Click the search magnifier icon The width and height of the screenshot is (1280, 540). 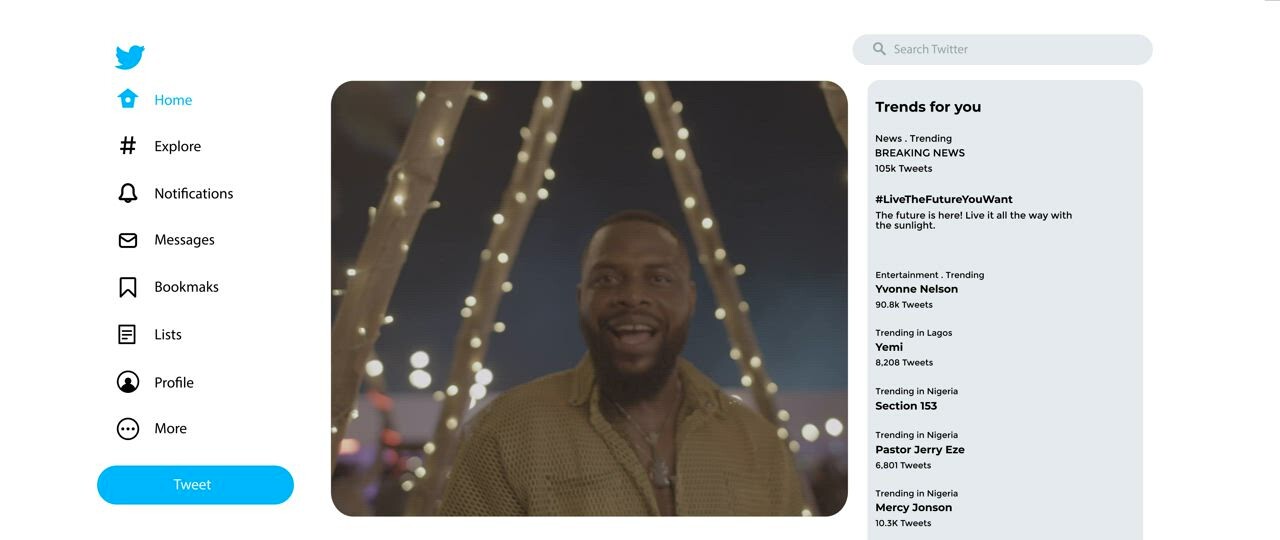tap(879, 49)
